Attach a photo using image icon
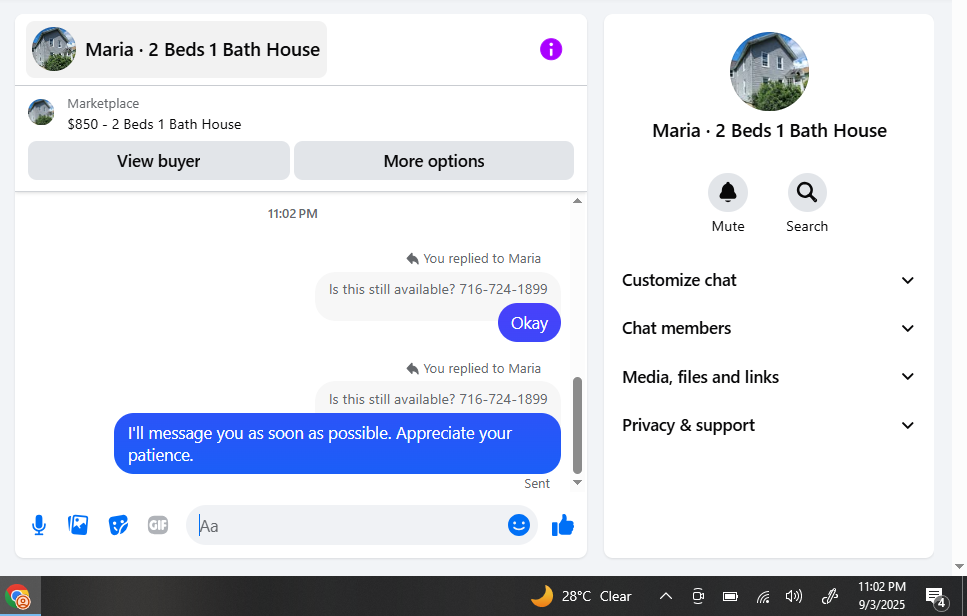The image size is (967, 616). [78, 525]
